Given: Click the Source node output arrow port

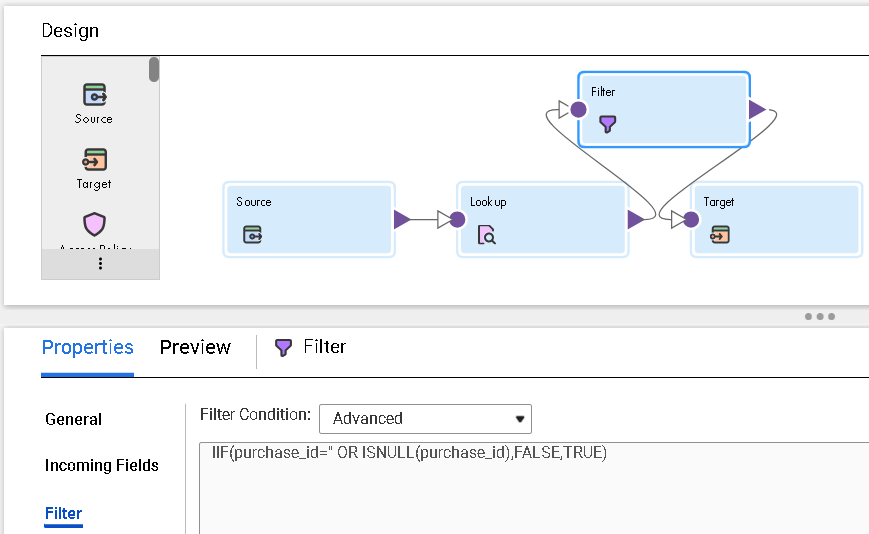Looking at the screenshot, I should (402, 219).
